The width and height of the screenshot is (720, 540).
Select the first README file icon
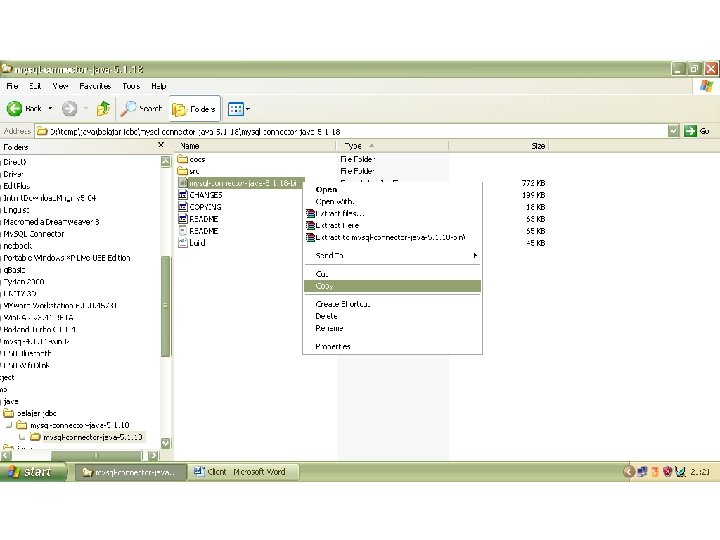pyautogui.click(x=183, y=219)
